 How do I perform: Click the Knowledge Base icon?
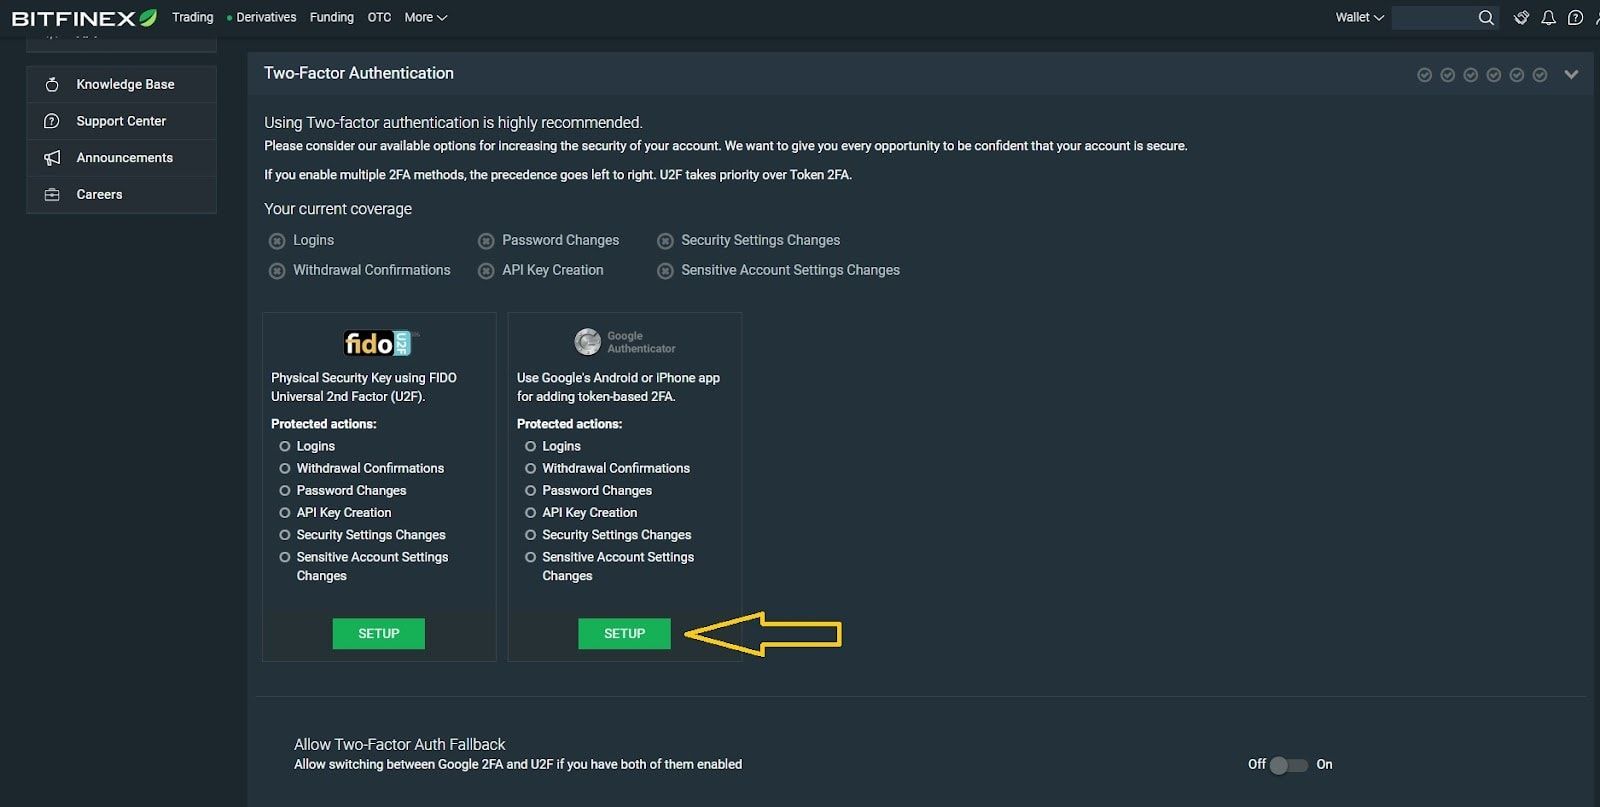52,84
